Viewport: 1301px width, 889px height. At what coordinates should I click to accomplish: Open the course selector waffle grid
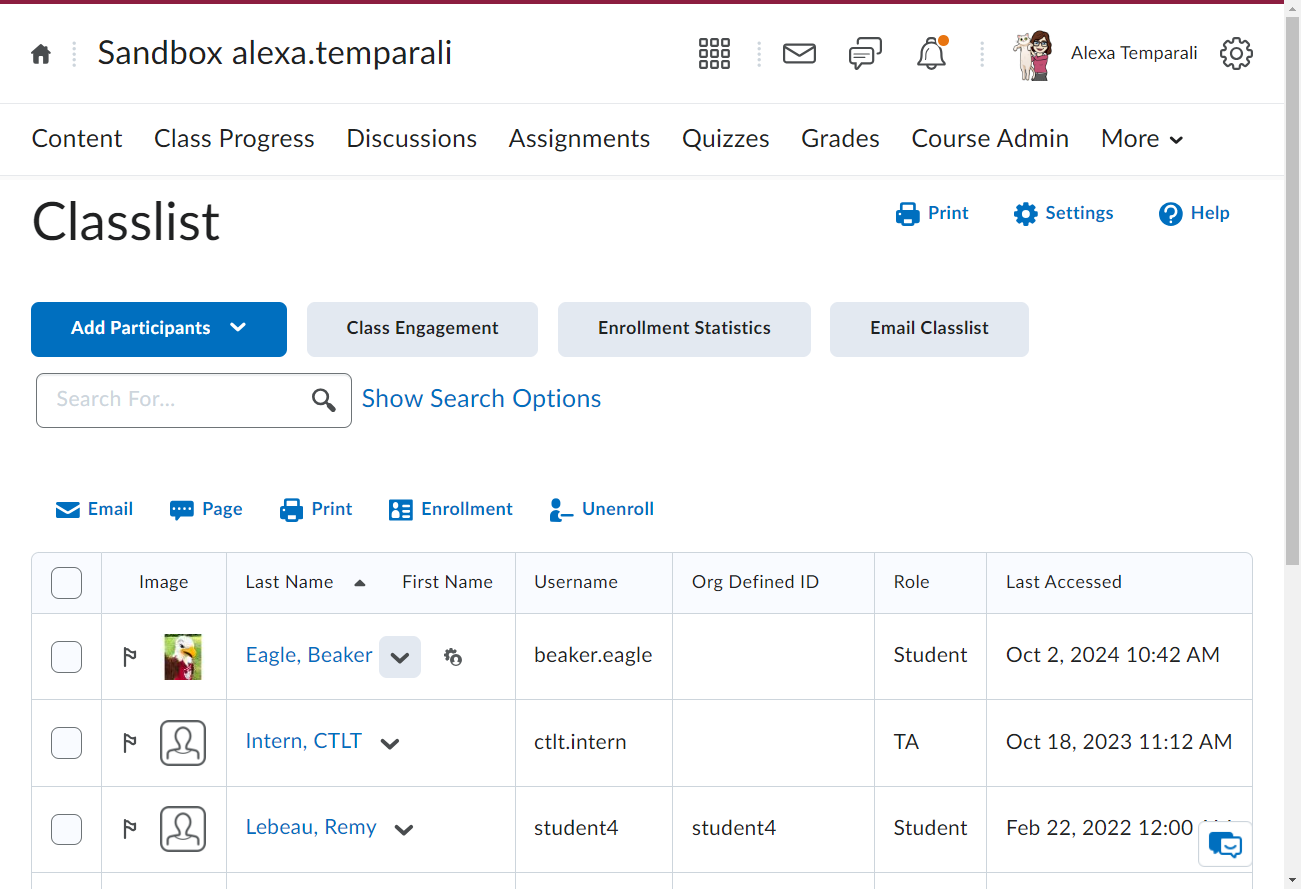click(714, 53)
